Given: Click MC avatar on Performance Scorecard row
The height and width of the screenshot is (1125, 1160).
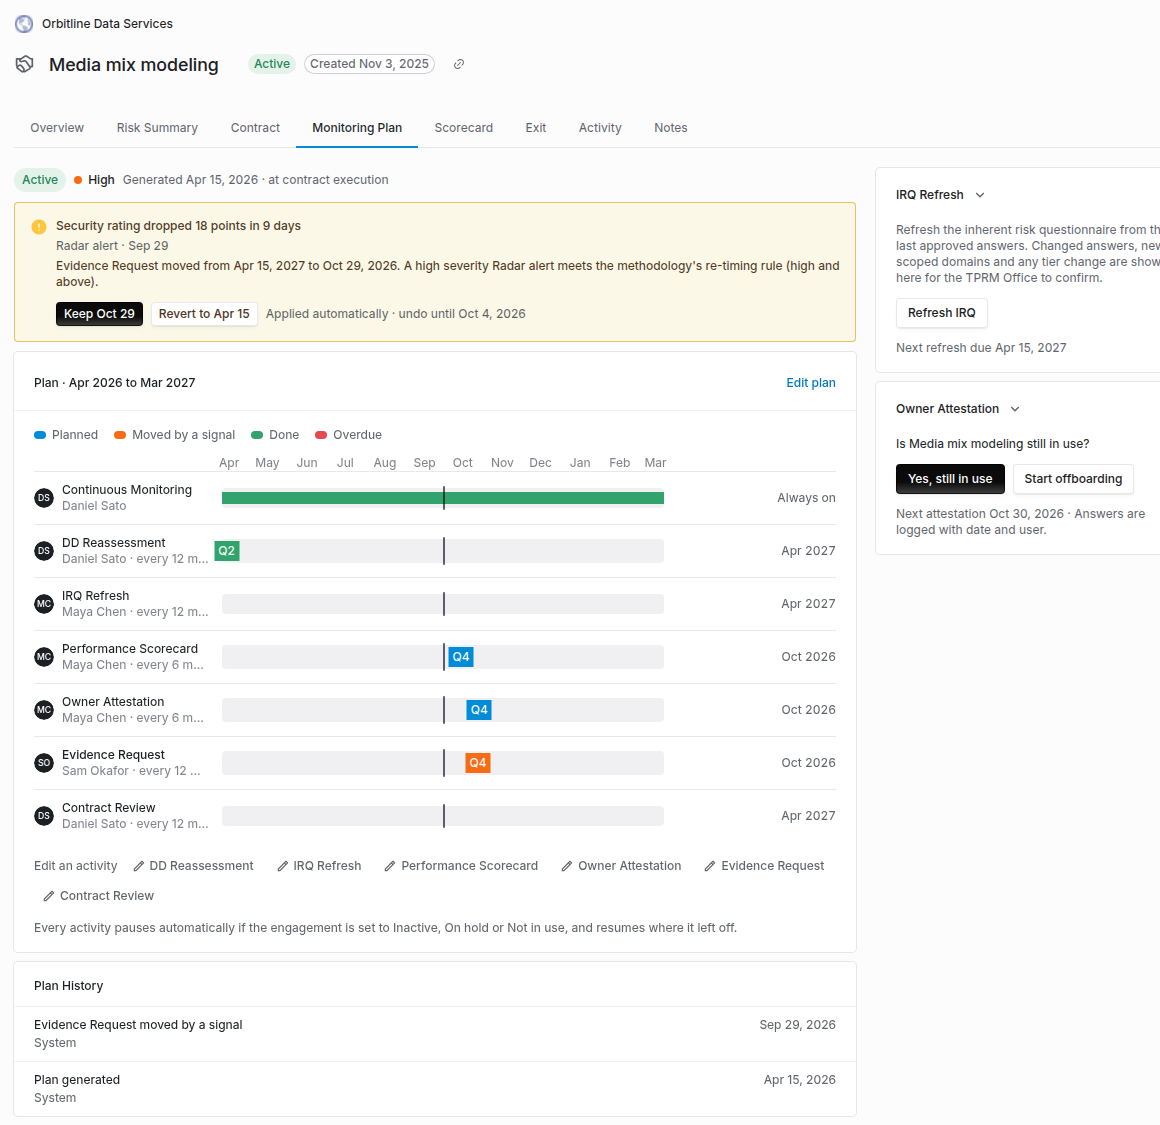Looking at the screenshot, I should (x=44, y=657).
